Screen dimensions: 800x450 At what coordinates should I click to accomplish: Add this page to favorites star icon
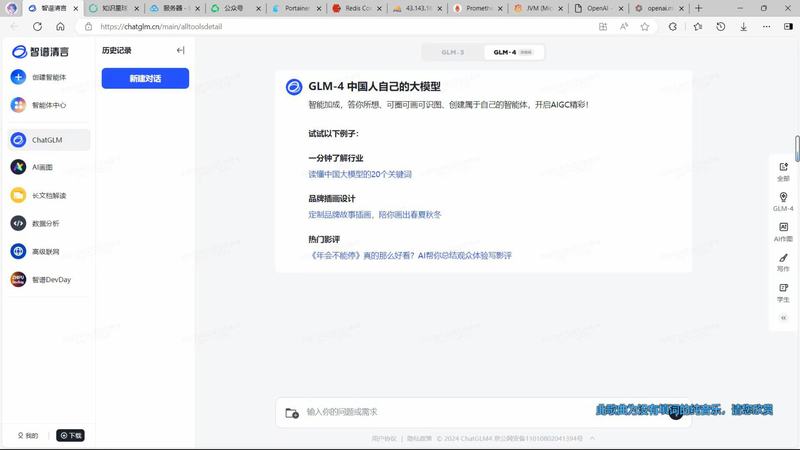[645, 27]
